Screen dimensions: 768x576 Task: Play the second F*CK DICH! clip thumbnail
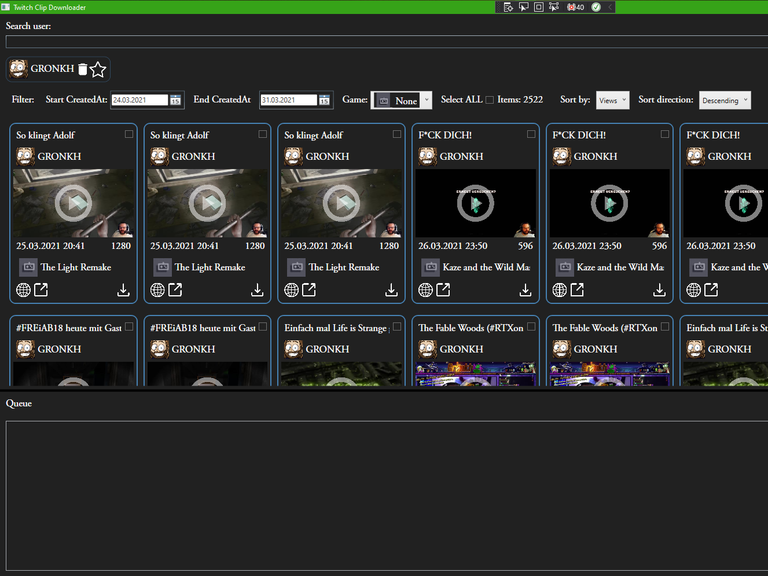tap(610, 203)
